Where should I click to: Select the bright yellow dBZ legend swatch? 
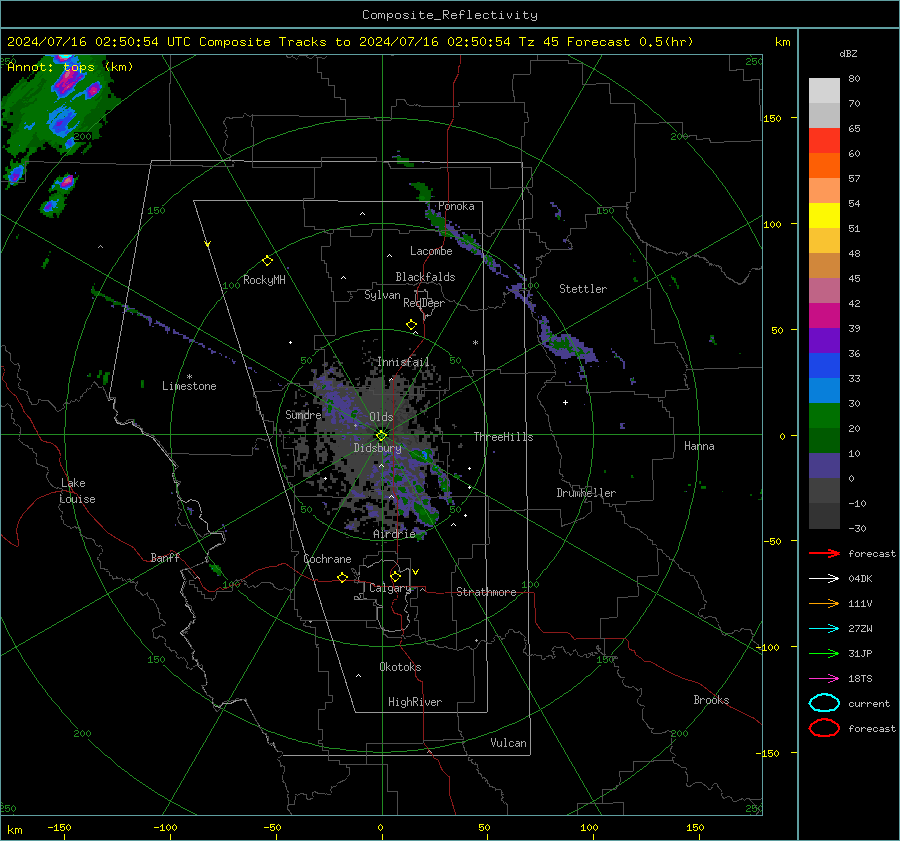tap(824, 216)
